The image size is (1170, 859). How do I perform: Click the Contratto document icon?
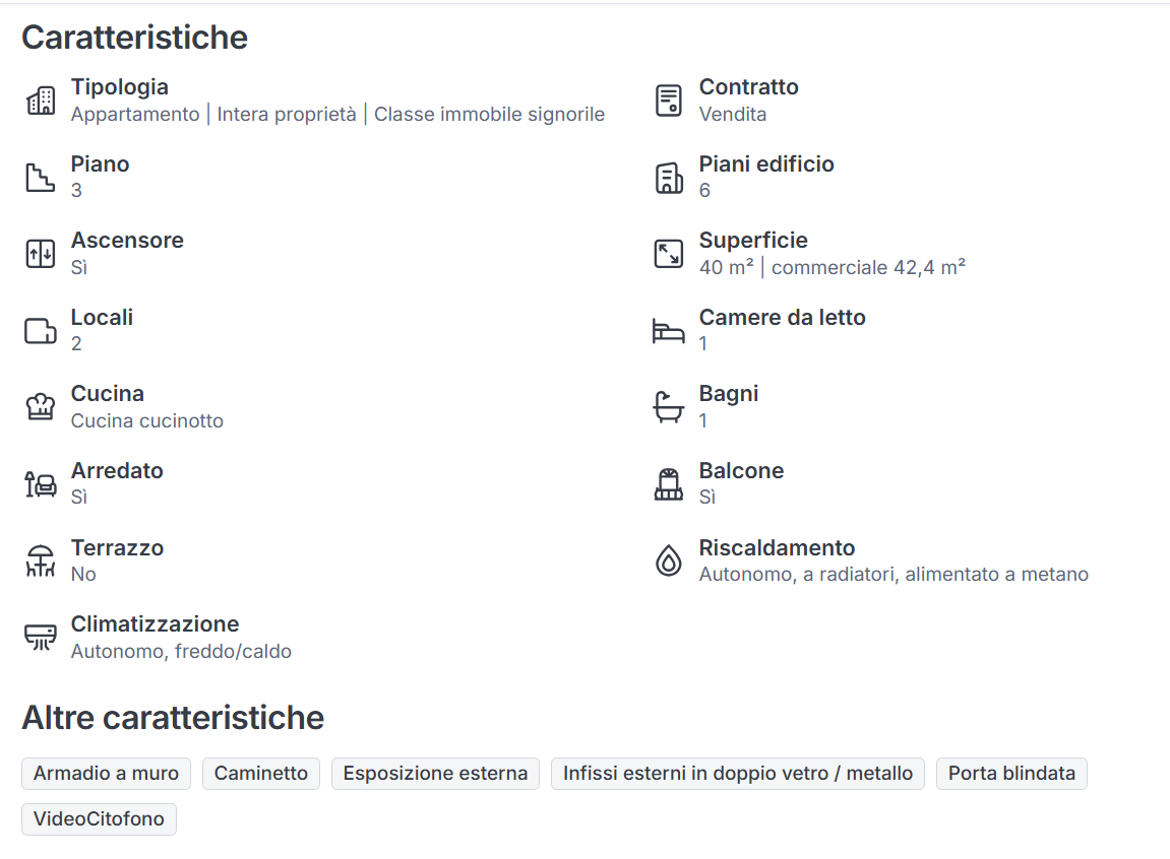669,101
